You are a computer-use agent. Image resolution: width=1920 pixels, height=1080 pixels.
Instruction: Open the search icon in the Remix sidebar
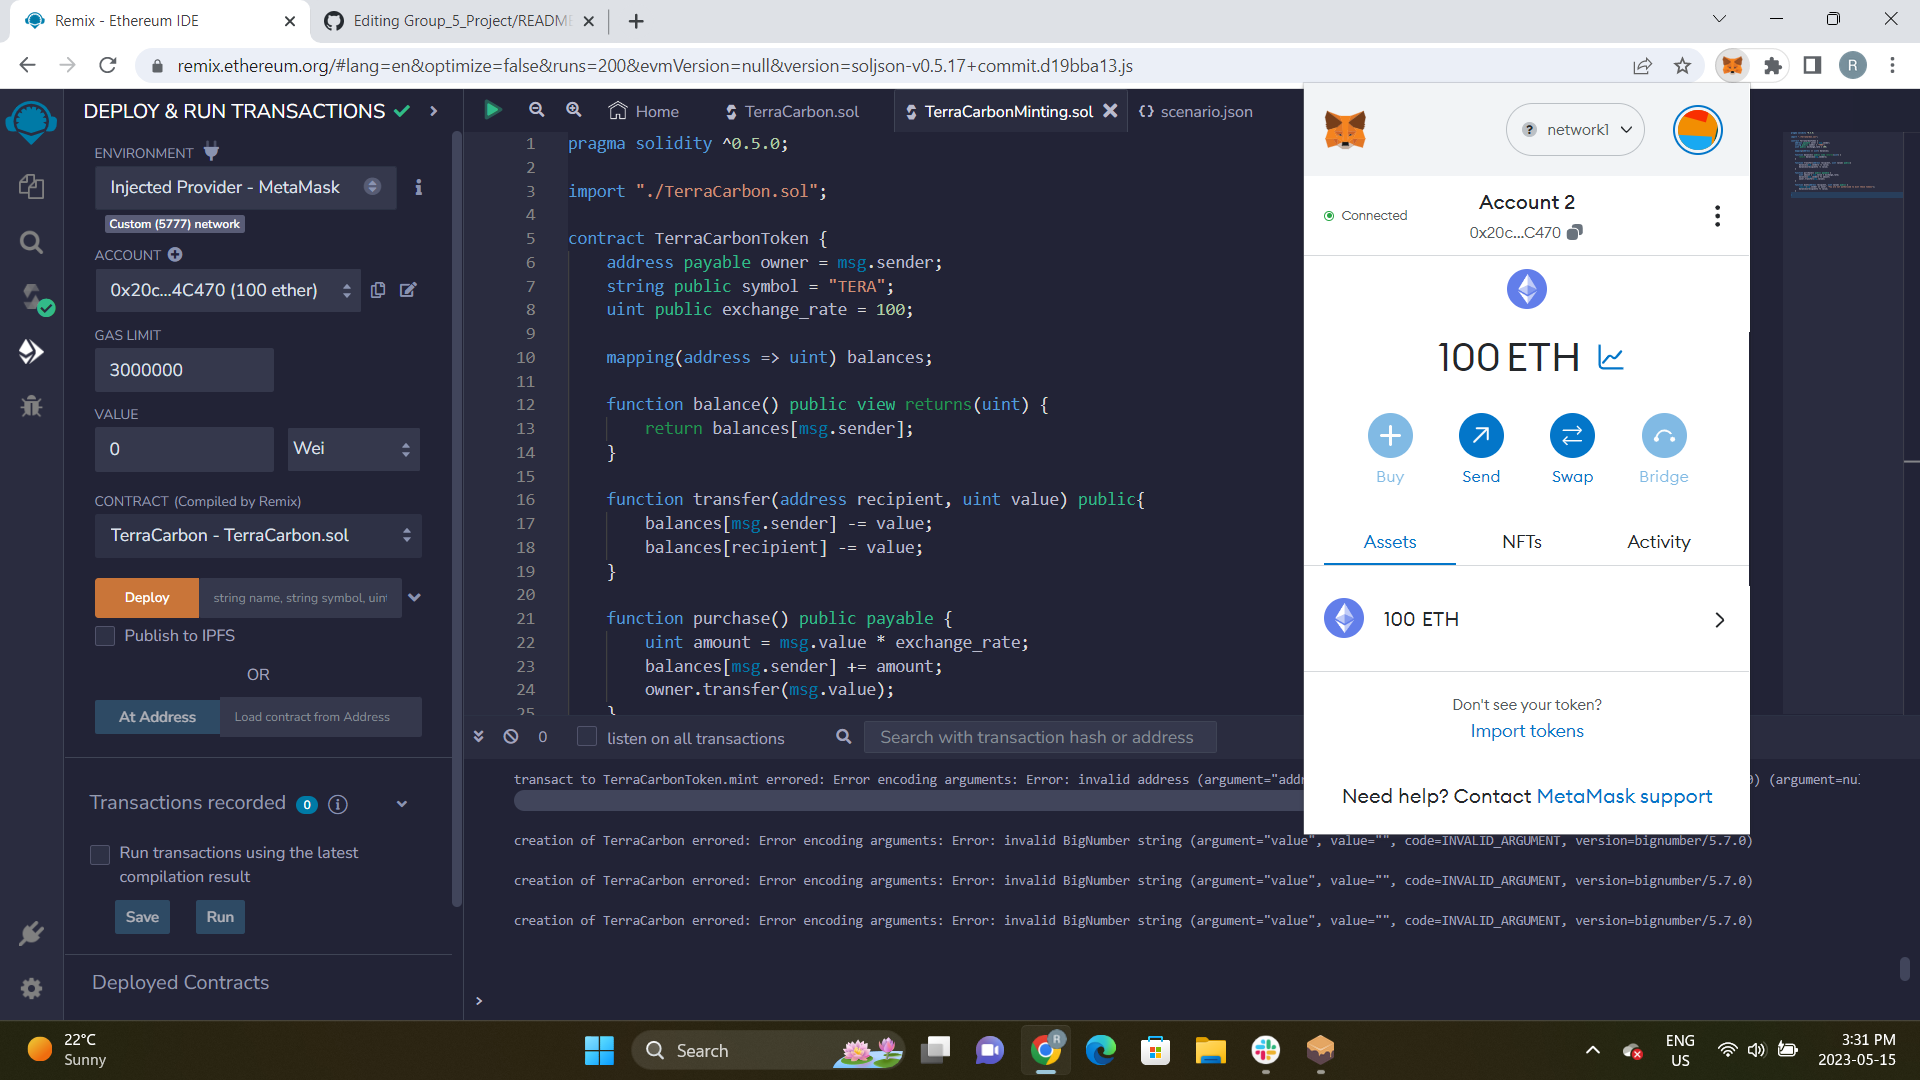pyautogui.click(x=31, y=242)
